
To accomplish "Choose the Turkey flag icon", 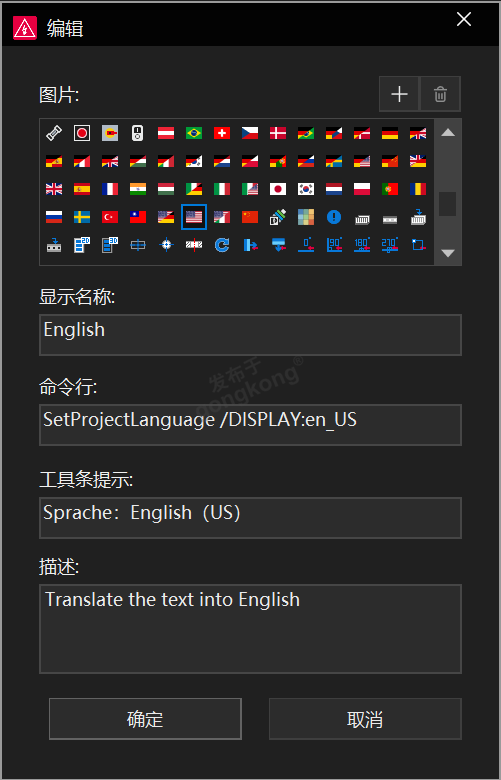I will pos(110,217).
